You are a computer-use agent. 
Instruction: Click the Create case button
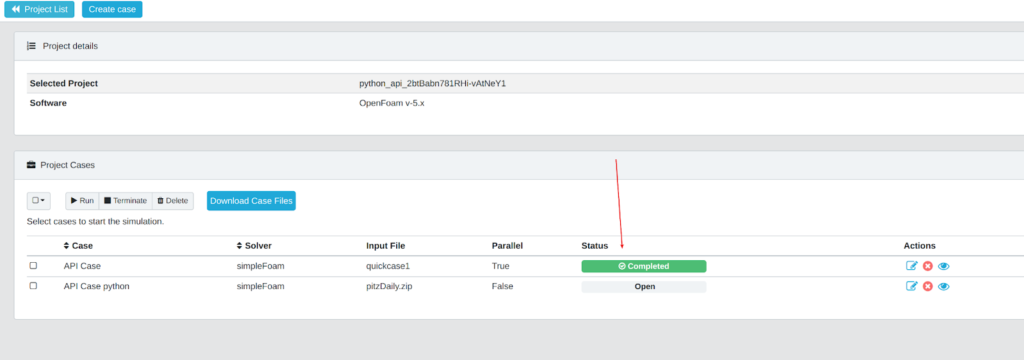tap(112, 9)
